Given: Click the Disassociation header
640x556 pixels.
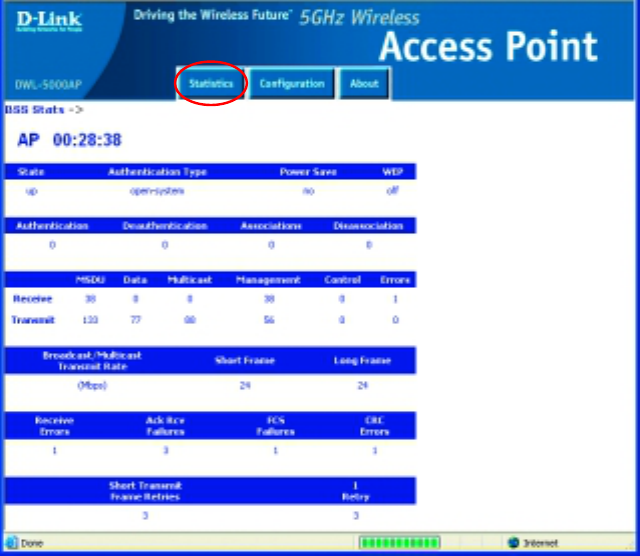Looking at the screenshot, I should coord(369,226).
